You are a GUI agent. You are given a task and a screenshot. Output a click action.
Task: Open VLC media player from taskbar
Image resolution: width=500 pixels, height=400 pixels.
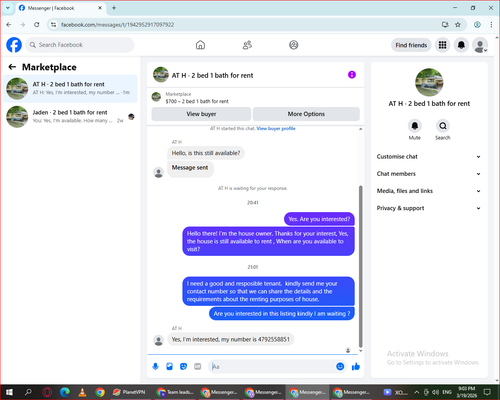coord(82,392)
